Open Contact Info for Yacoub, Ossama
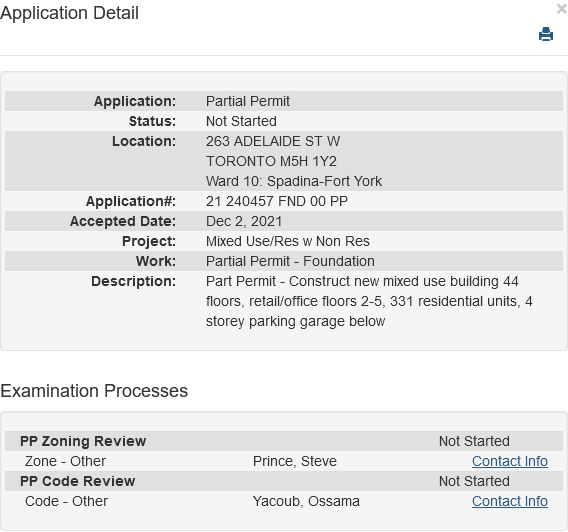Image resolution: width=568 pixels, height=532 pixels. click(x=510, y=501)
